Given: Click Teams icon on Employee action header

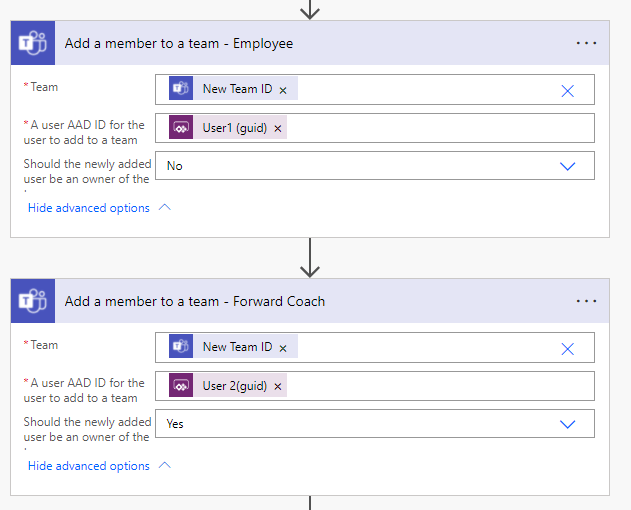Looking at the screenshot, I should point(32,44).
